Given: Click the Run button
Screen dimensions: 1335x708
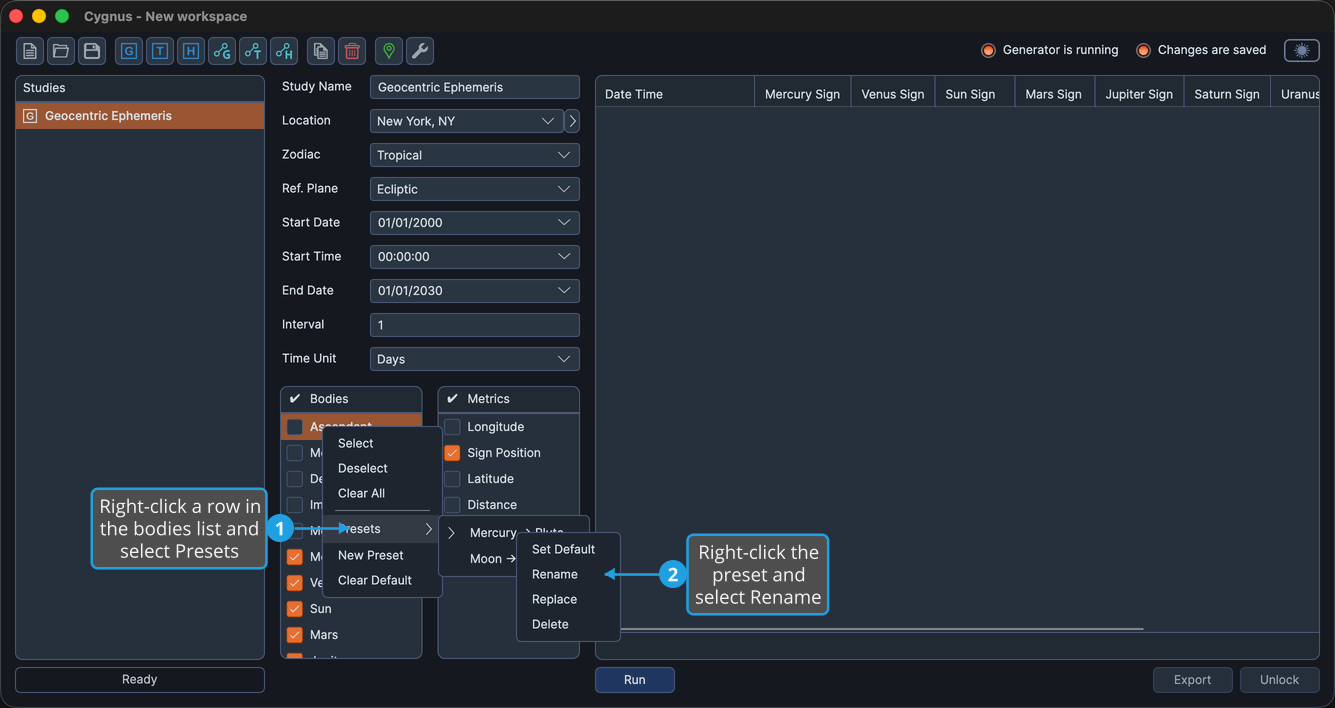Looking at the screenshot, I should coord(635,680).
